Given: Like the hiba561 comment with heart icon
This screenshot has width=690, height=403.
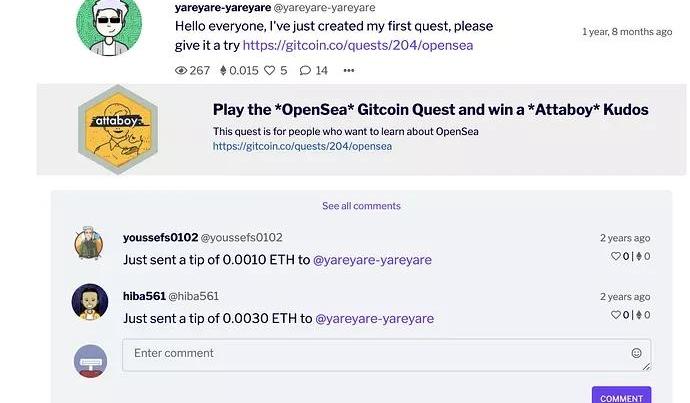Looking at the screenshot, I should coord(615,315).
